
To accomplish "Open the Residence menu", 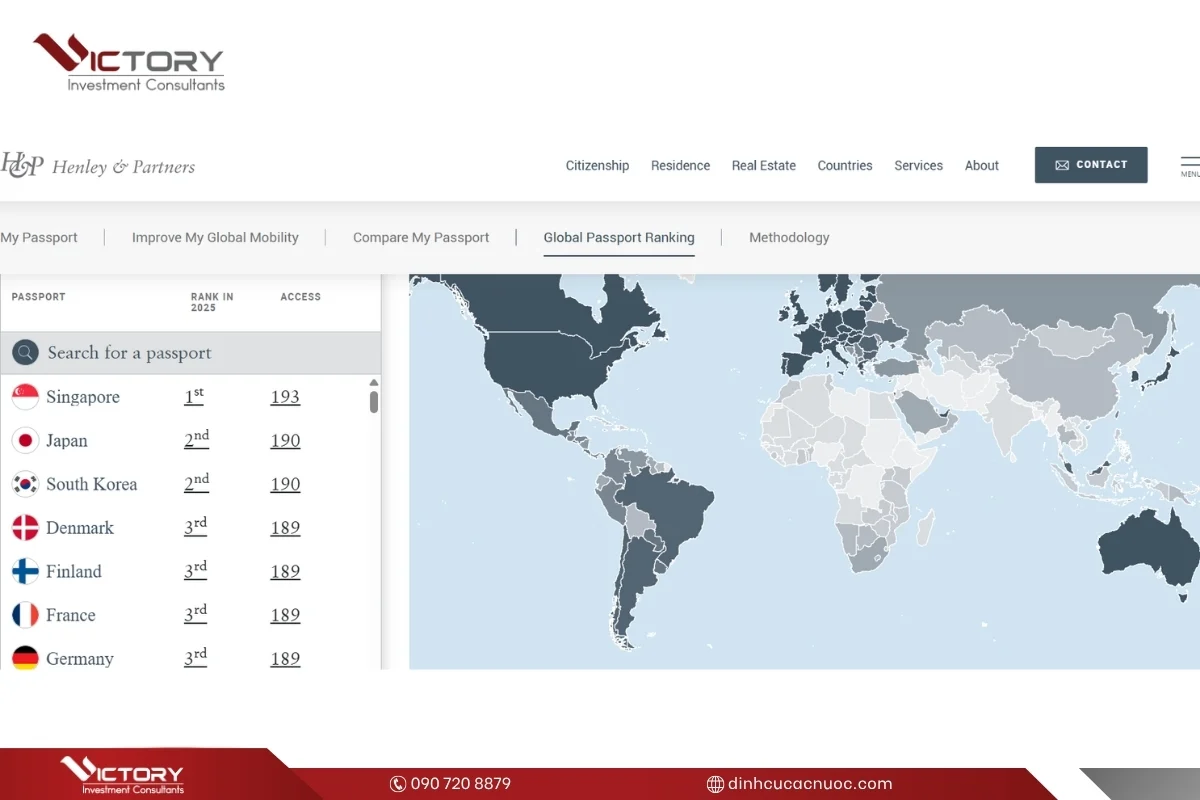I will coord(680,166).
